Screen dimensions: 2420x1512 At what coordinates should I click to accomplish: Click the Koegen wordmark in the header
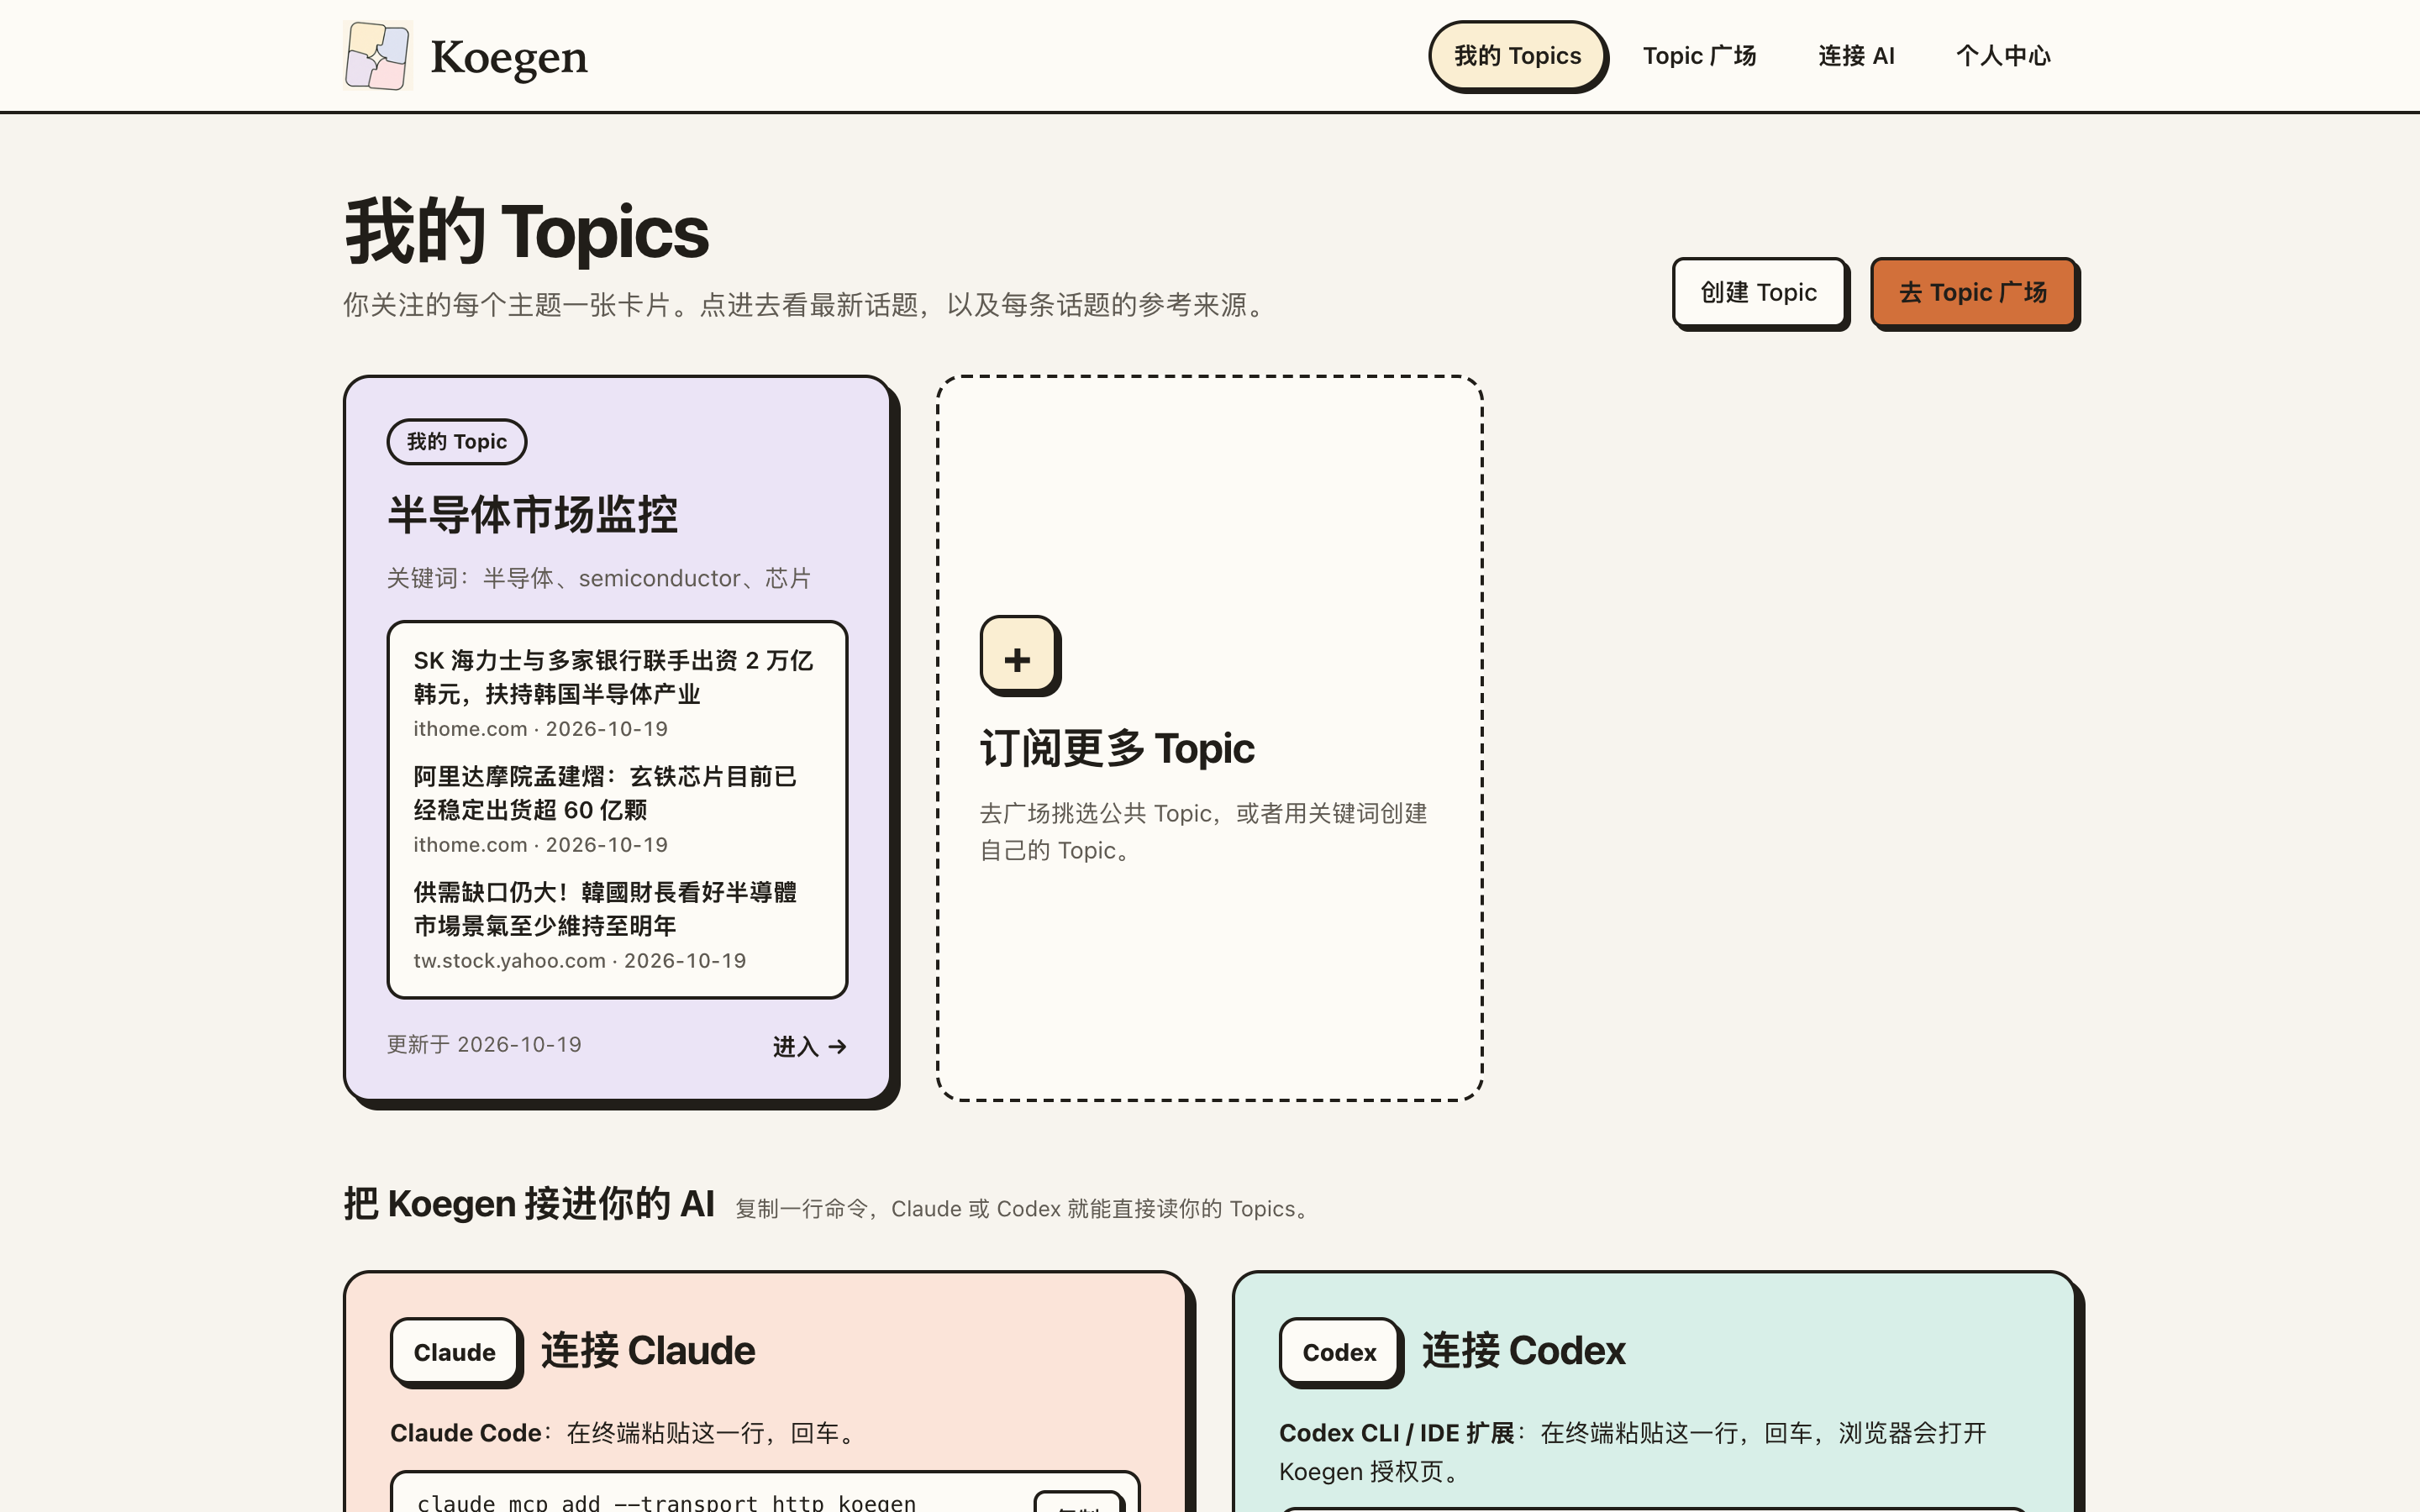click(509, 58)
